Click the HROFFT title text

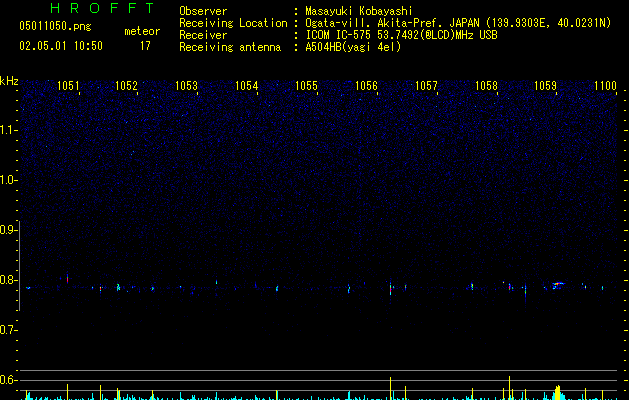[103, 8]
